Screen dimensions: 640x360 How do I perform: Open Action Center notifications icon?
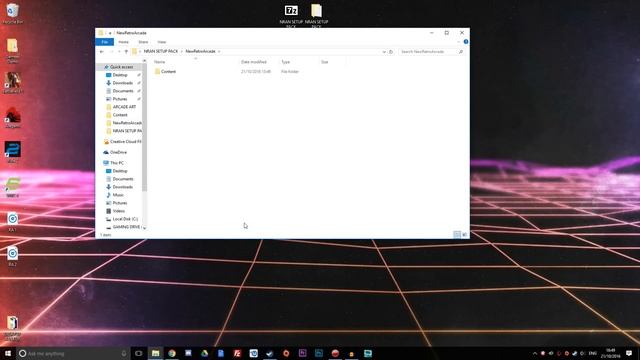click(x=629, y=353)
